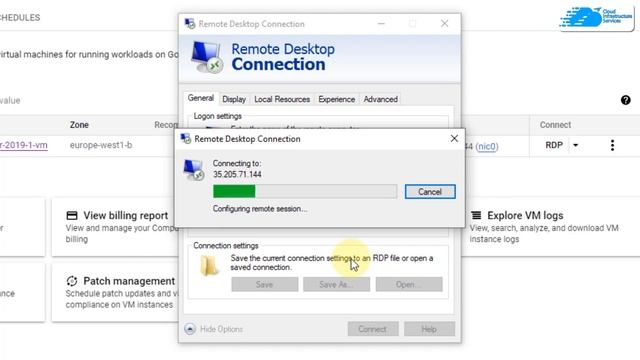640x360 pixels.
Task: Open the nic0 network interface link
Action: coord(487,146)
